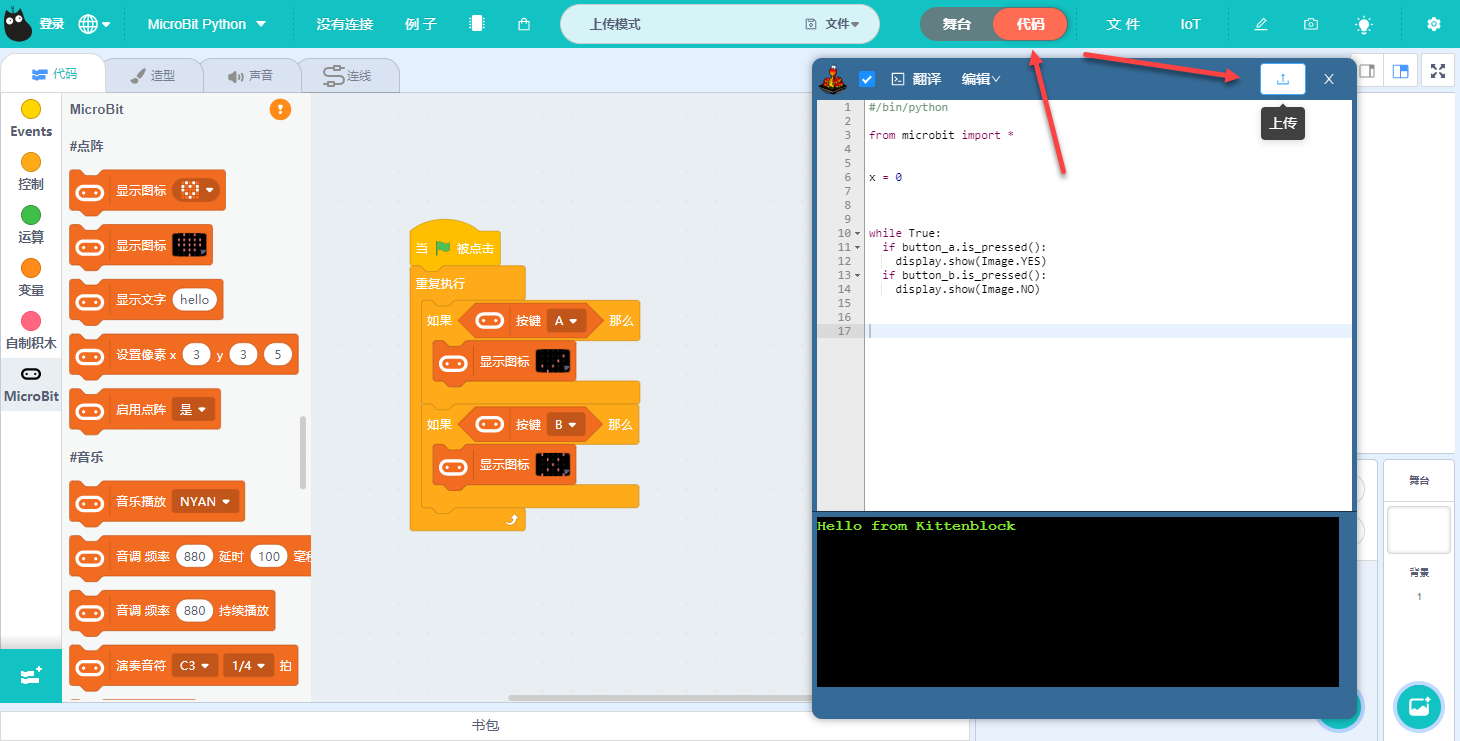Open the 按键 B dropdown in workspace
1460x741 pixels.
point(566,425)
